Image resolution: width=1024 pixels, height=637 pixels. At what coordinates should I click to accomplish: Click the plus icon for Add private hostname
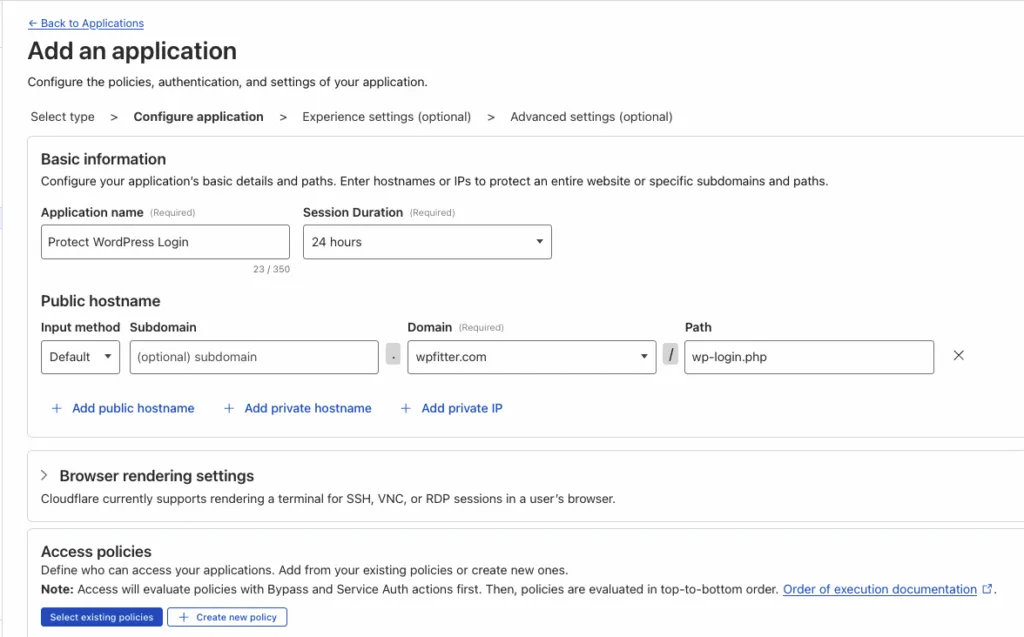[227, 408]
